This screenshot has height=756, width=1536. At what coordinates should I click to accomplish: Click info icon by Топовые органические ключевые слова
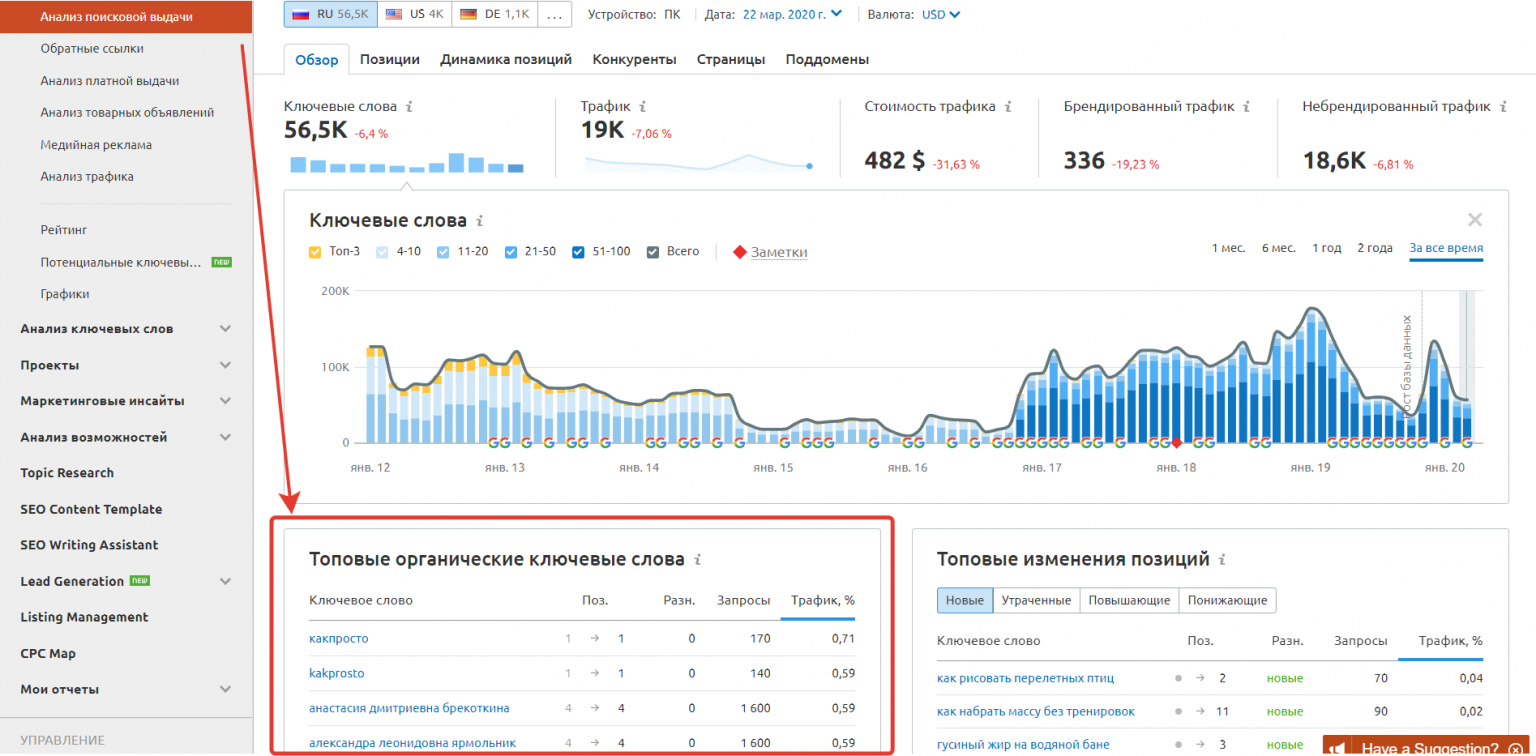698,560
